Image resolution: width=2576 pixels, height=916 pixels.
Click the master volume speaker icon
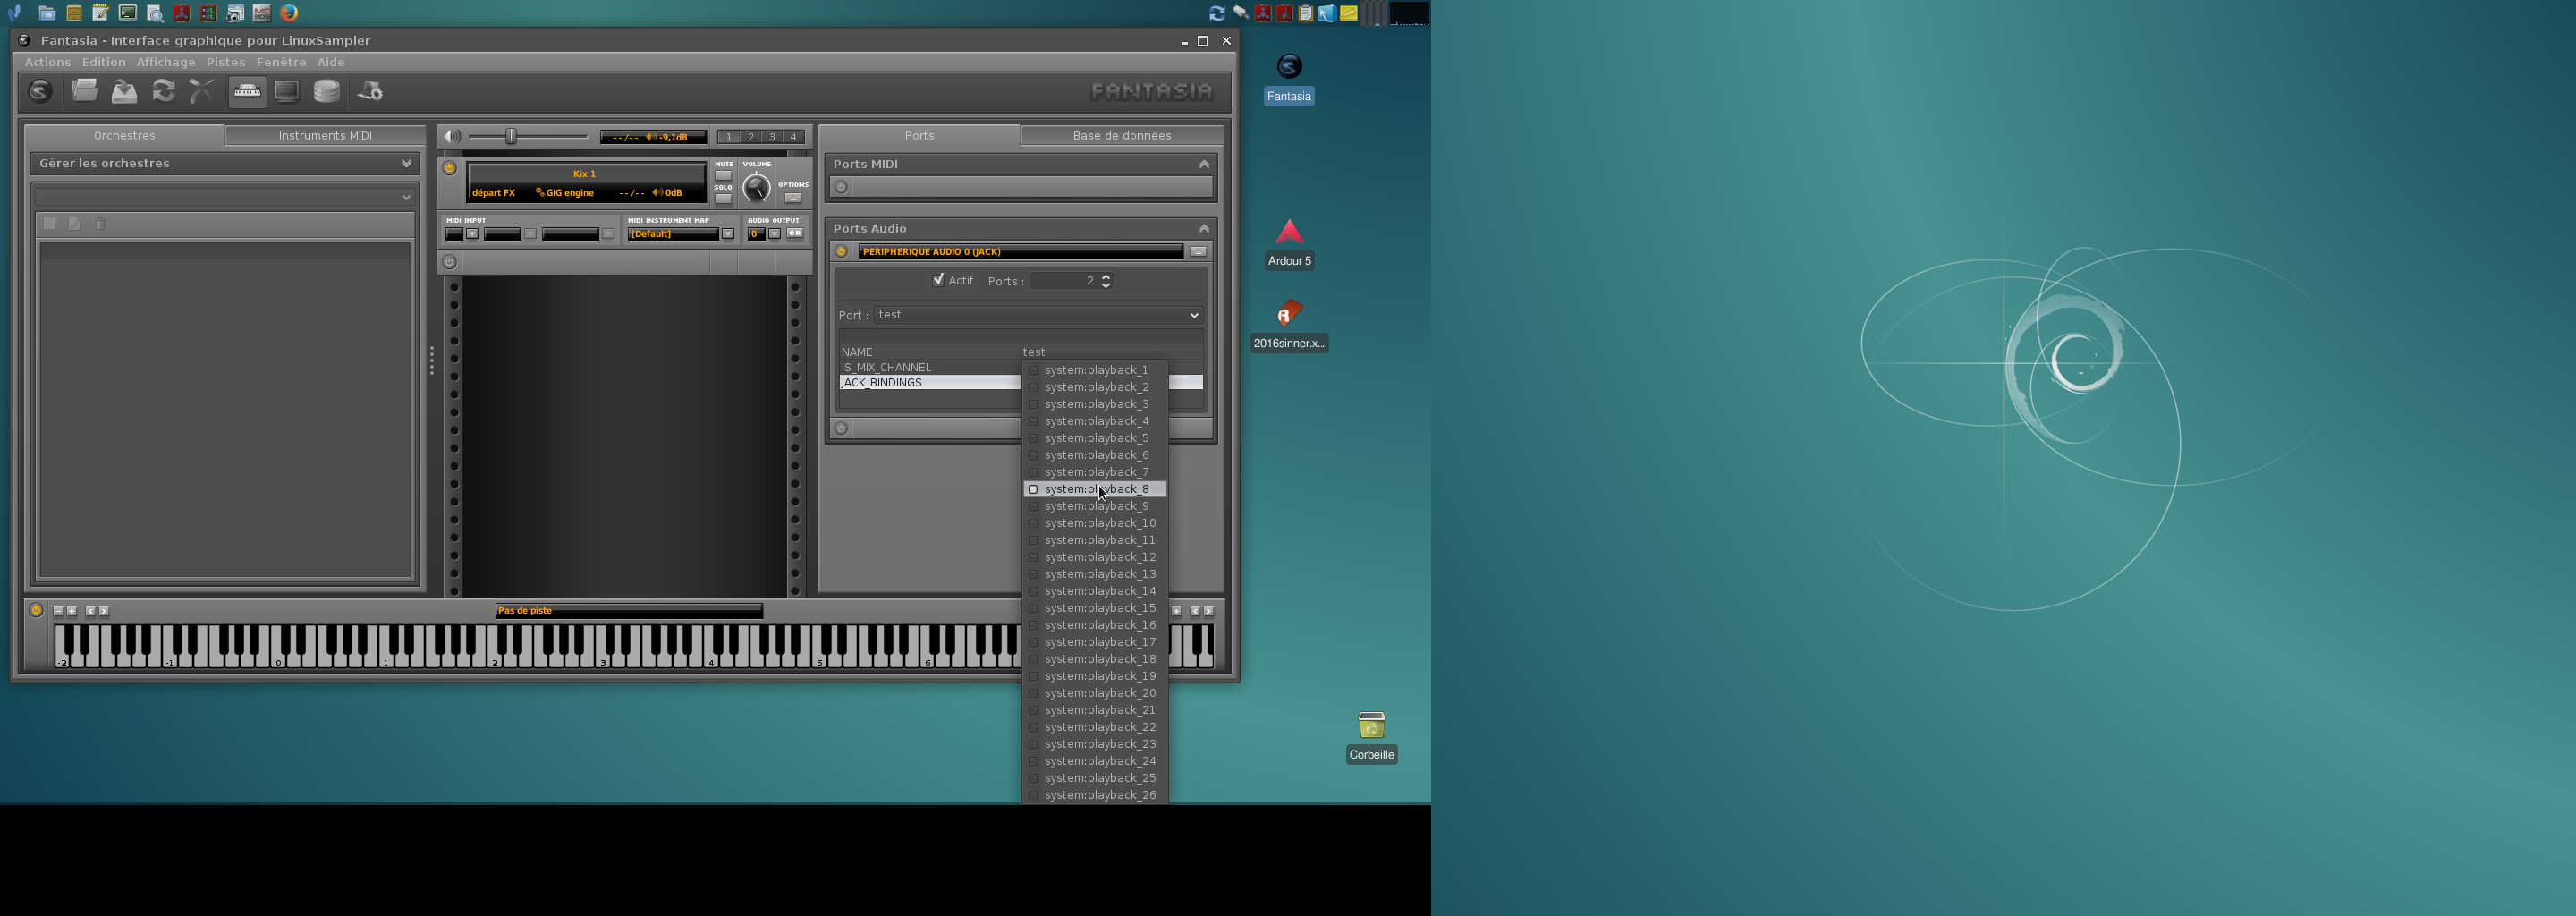452,136
